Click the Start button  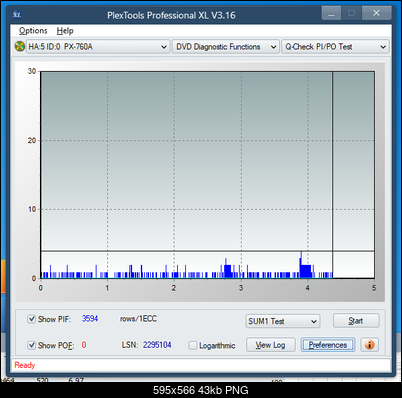pyautogui.click(x=356, y=321)
